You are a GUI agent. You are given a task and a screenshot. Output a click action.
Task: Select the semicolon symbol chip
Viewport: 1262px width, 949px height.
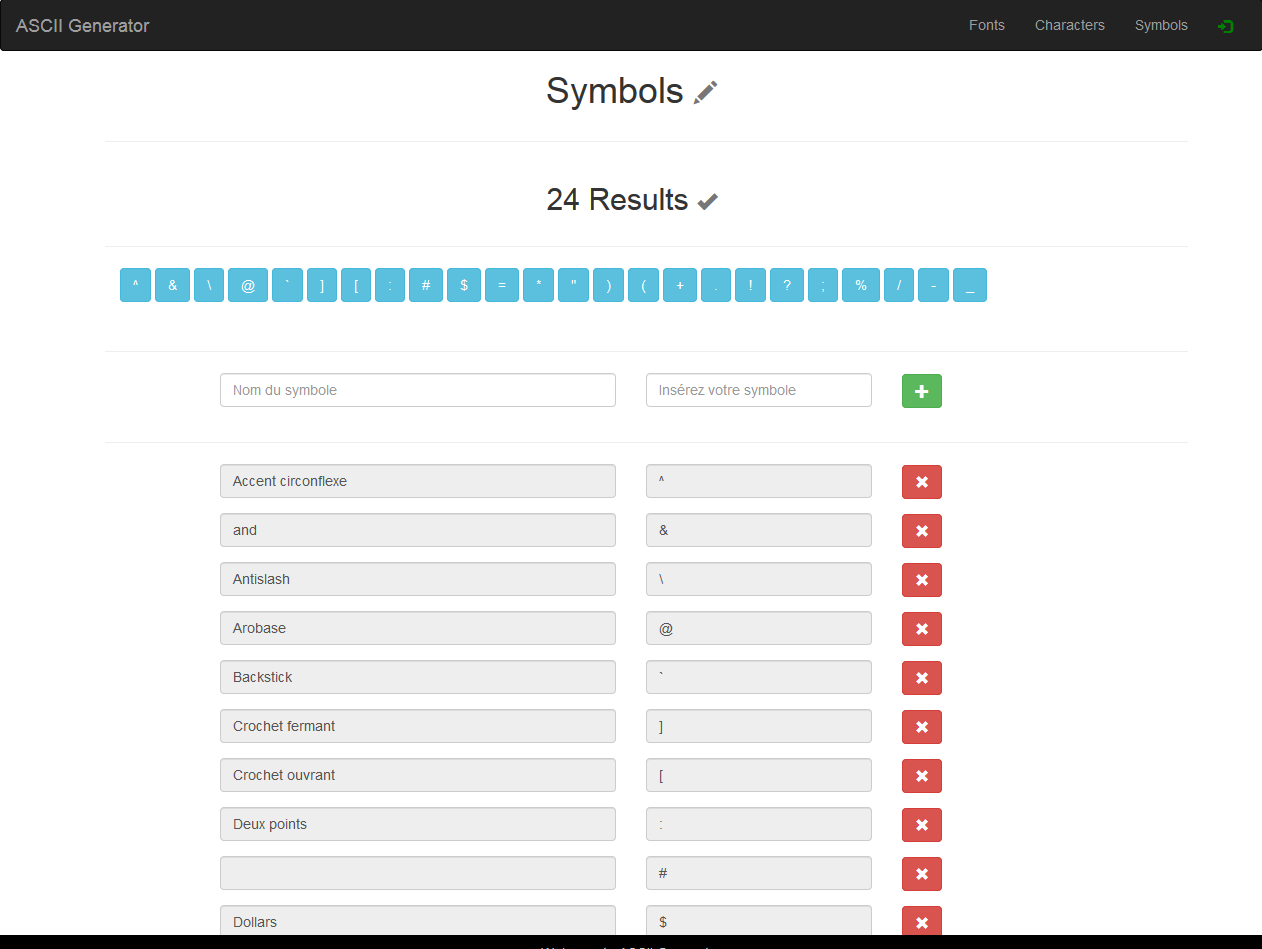click(823, 285)
